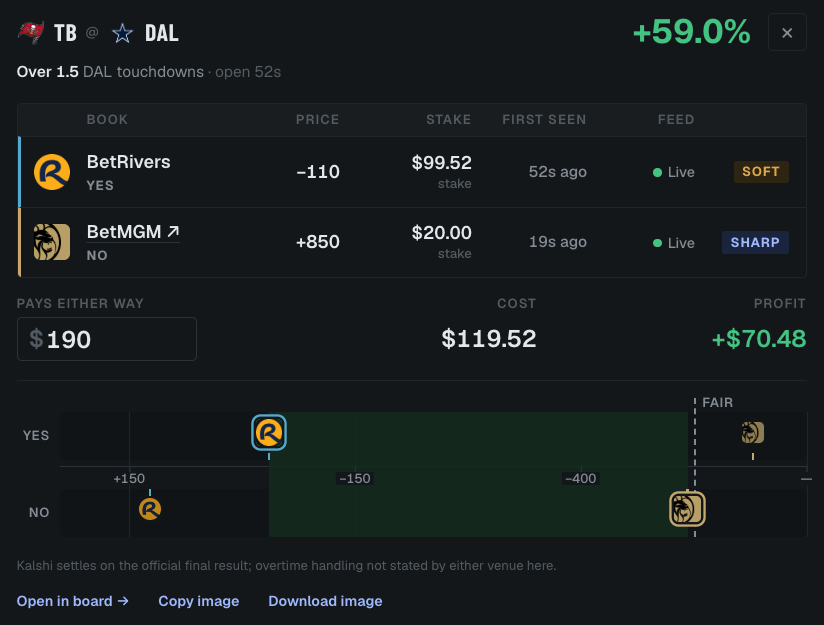Open in board link

(x=73, y=601)
